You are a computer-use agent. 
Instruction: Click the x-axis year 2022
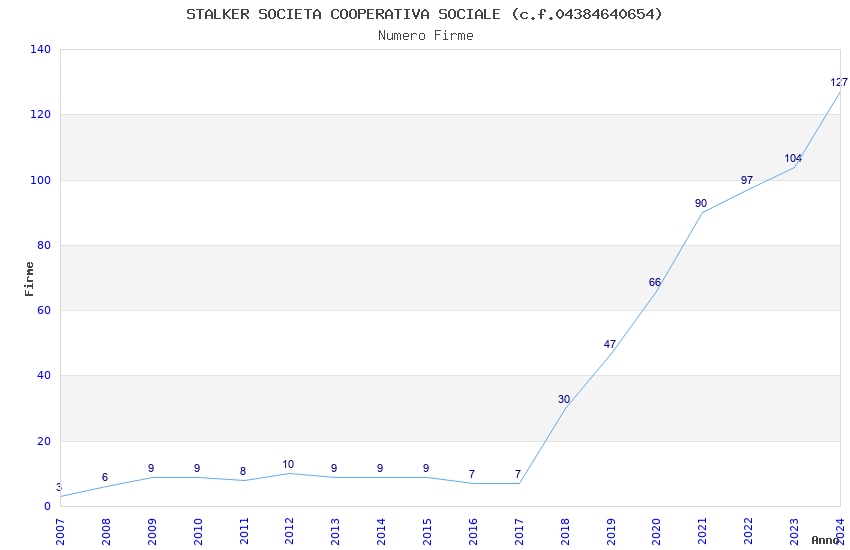click(x=748, y=532)
